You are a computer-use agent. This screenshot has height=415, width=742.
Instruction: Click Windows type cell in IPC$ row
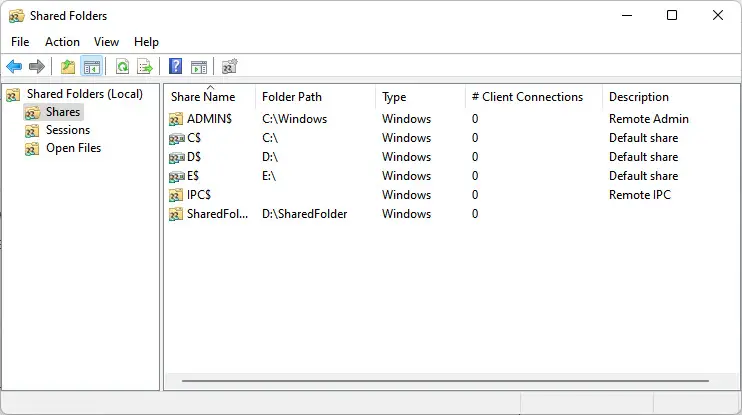pos(406,194)
